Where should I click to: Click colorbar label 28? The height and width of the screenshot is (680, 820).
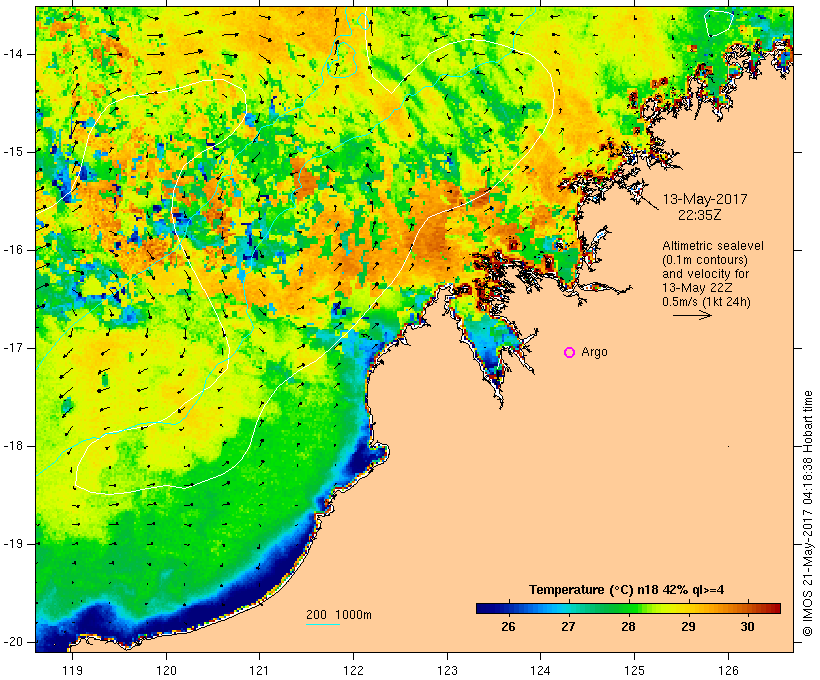click(628, 626)
